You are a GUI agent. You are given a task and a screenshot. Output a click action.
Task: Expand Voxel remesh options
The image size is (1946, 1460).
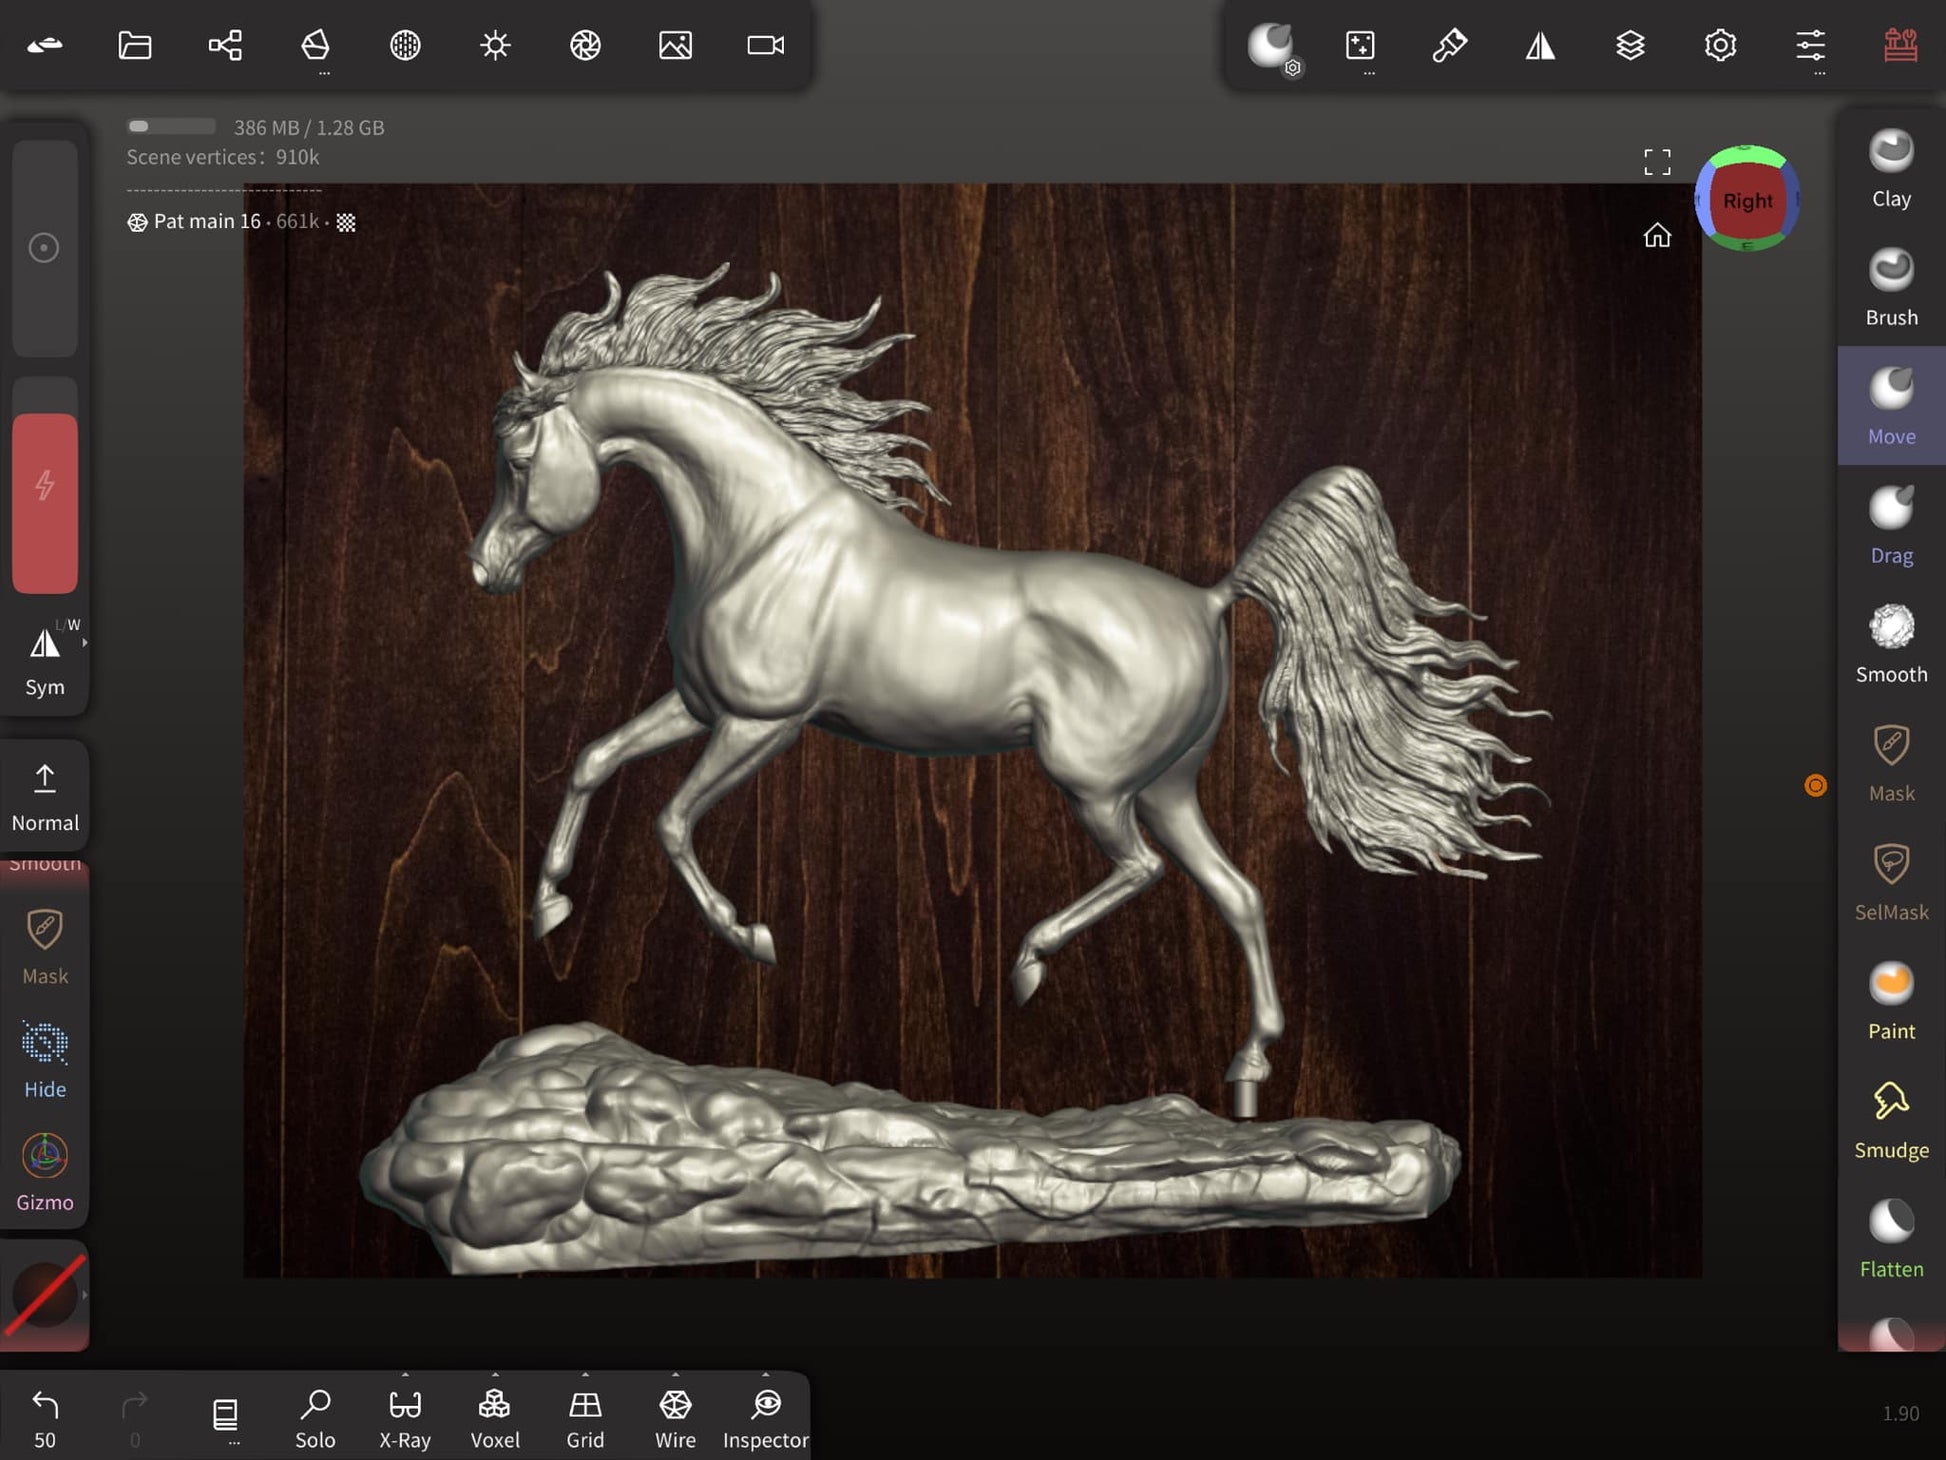[495, 1376]
